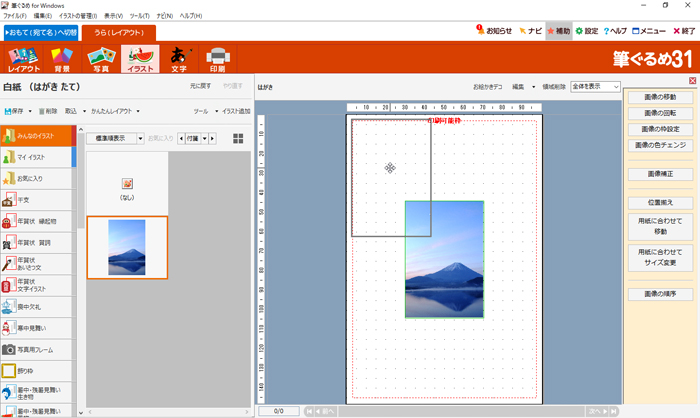This screenshot has width=700, height=418.
Task: Open the 標準順表示 sort dropdown
Action: click(113, 138)
